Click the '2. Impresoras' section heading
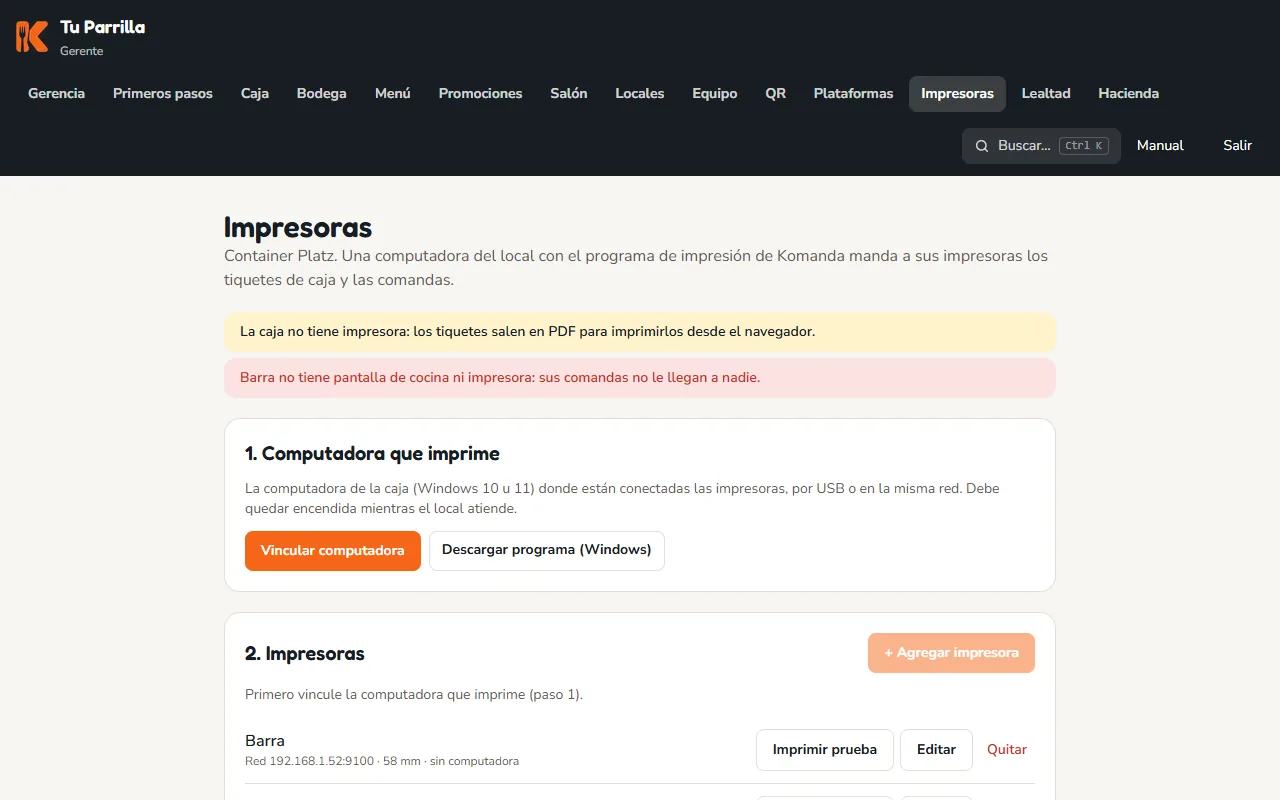1280x800 pixels. coord(305,654)
